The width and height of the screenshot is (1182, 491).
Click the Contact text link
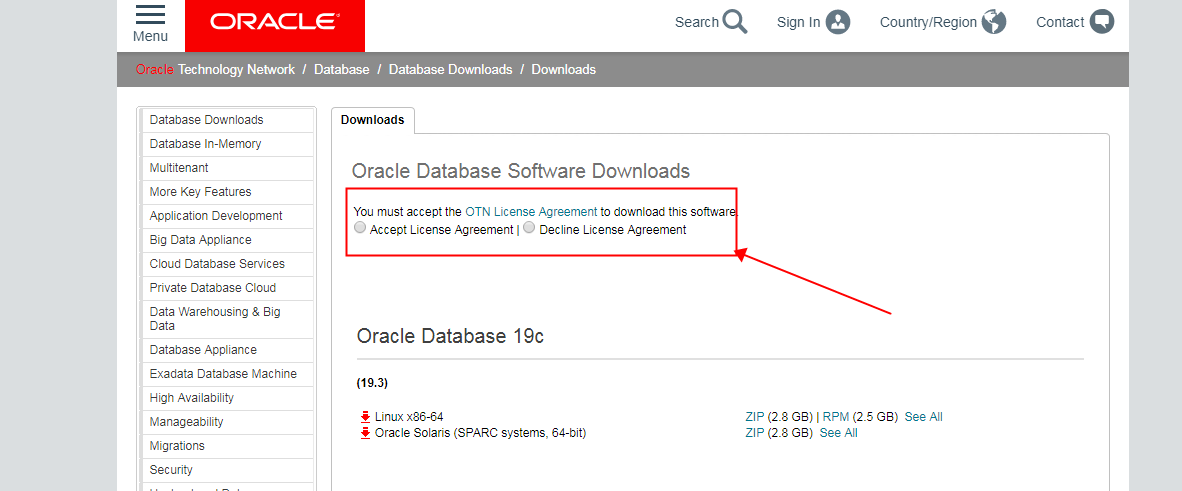pyautogui.click(x=1060, y=23)
